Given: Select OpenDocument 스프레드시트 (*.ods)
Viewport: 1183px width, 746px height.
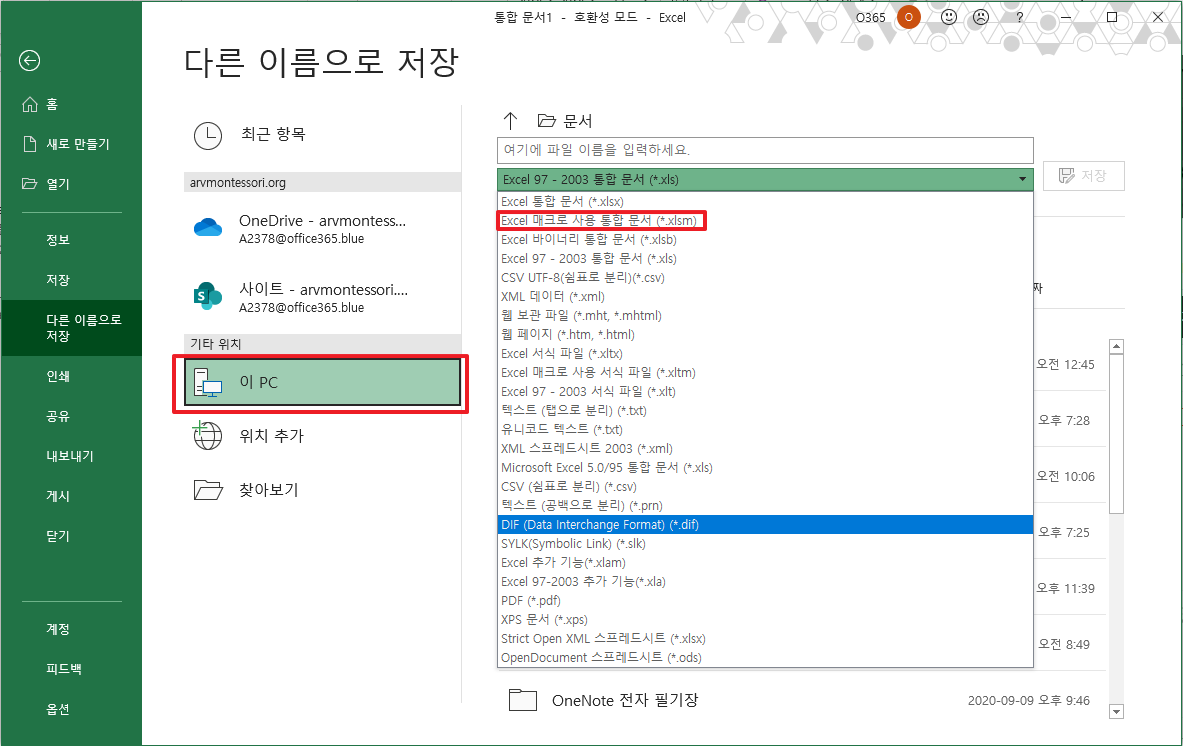Looking at the screenshot, I should [765, 658].
